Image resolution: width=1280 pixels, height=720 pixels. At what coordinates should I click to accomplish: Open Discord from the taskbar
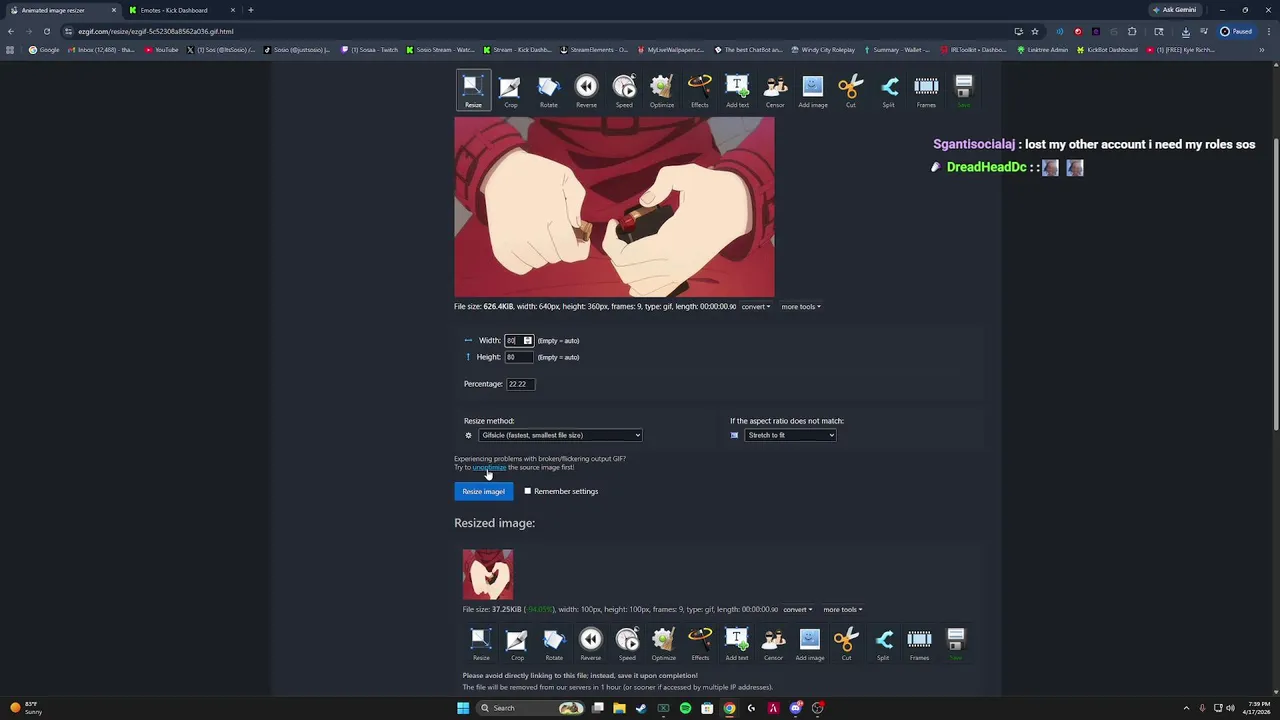(x=795, y=708)
